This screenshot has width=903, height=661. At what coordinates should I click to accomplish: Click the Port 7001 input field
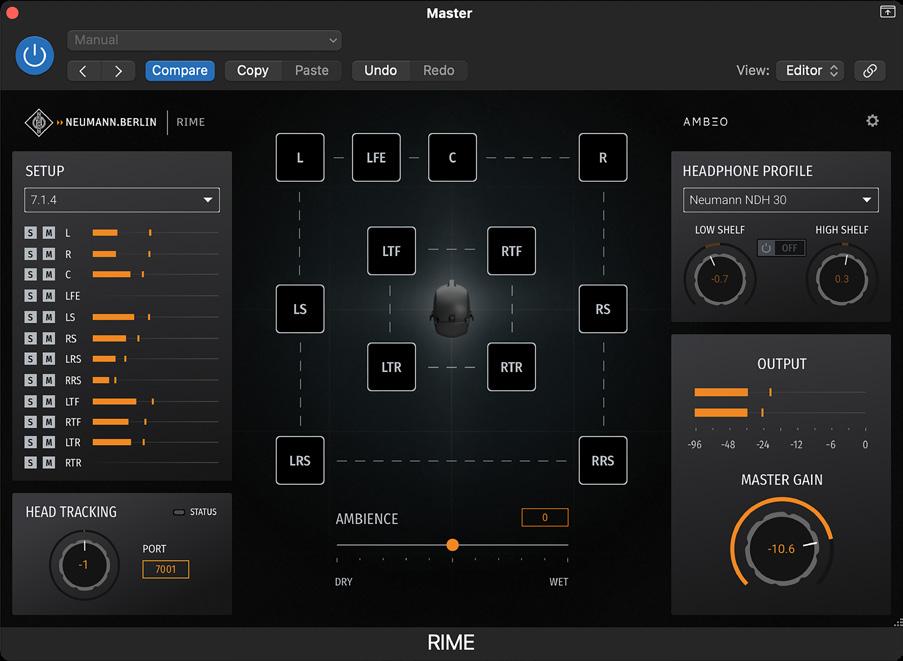[165, 569]
